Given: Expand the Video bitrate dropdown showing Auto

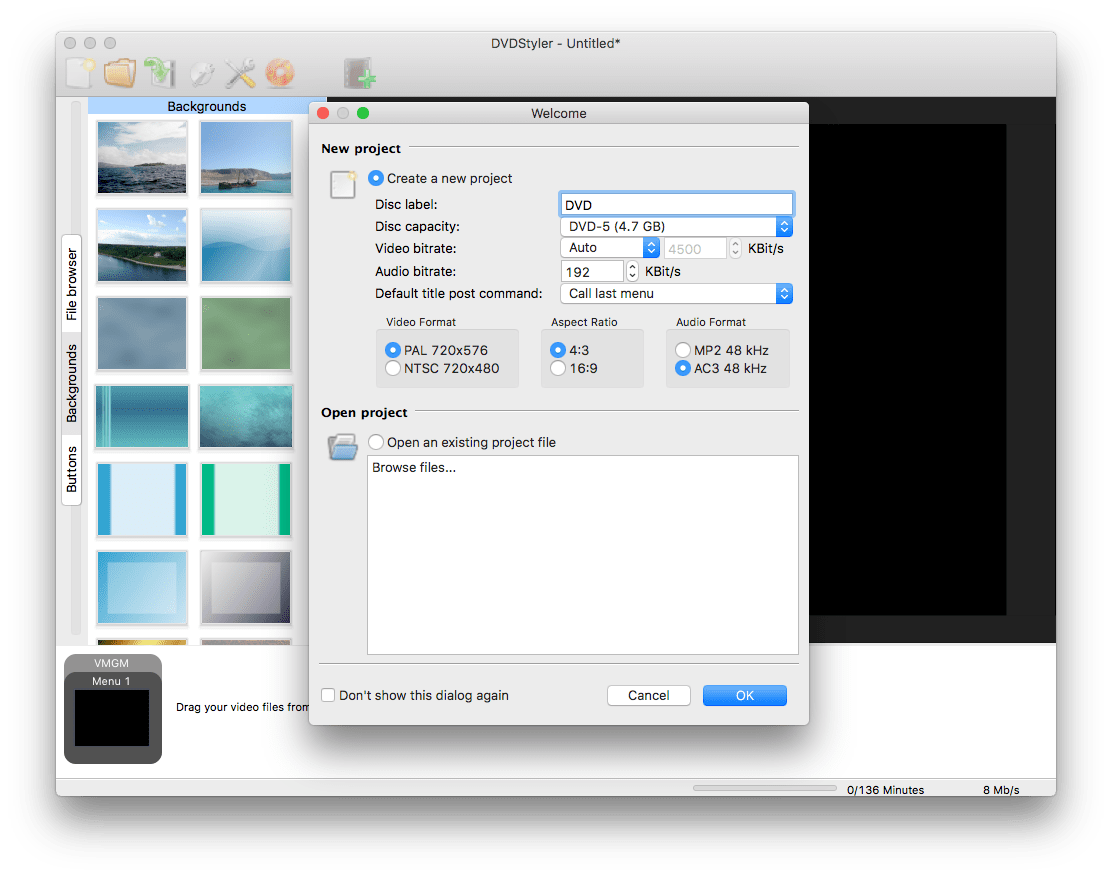Looking at the screenshot, I should coord(651,247).
